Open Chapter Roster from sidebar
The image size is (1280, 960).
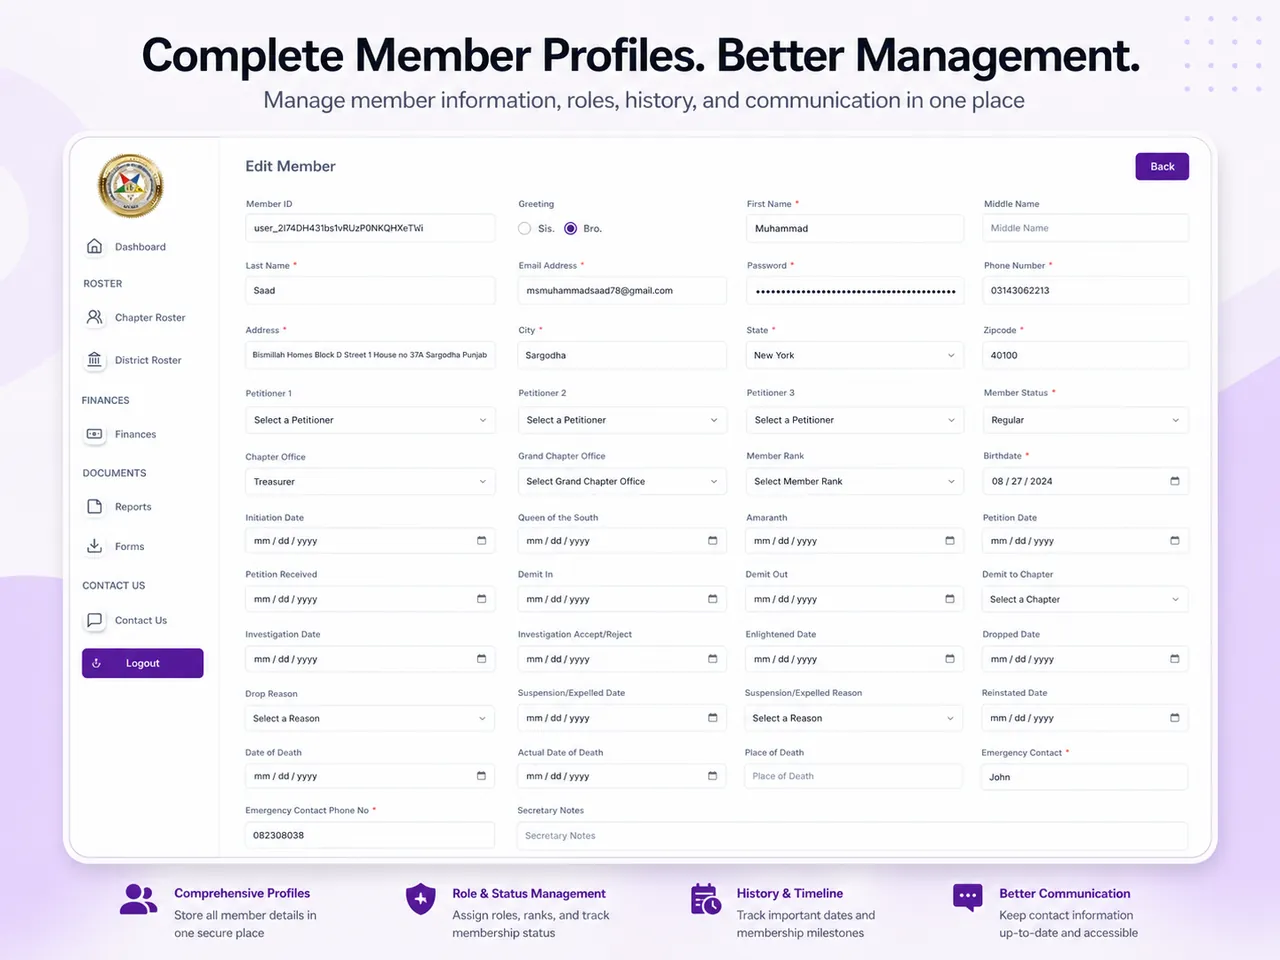(149, 318)
